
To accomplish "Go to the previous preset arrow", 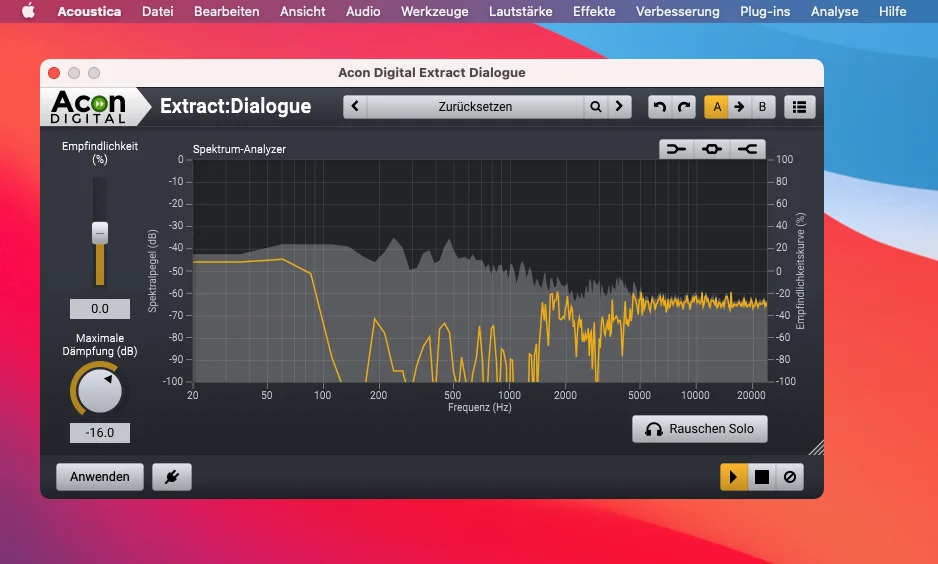I will pos(355,106).
